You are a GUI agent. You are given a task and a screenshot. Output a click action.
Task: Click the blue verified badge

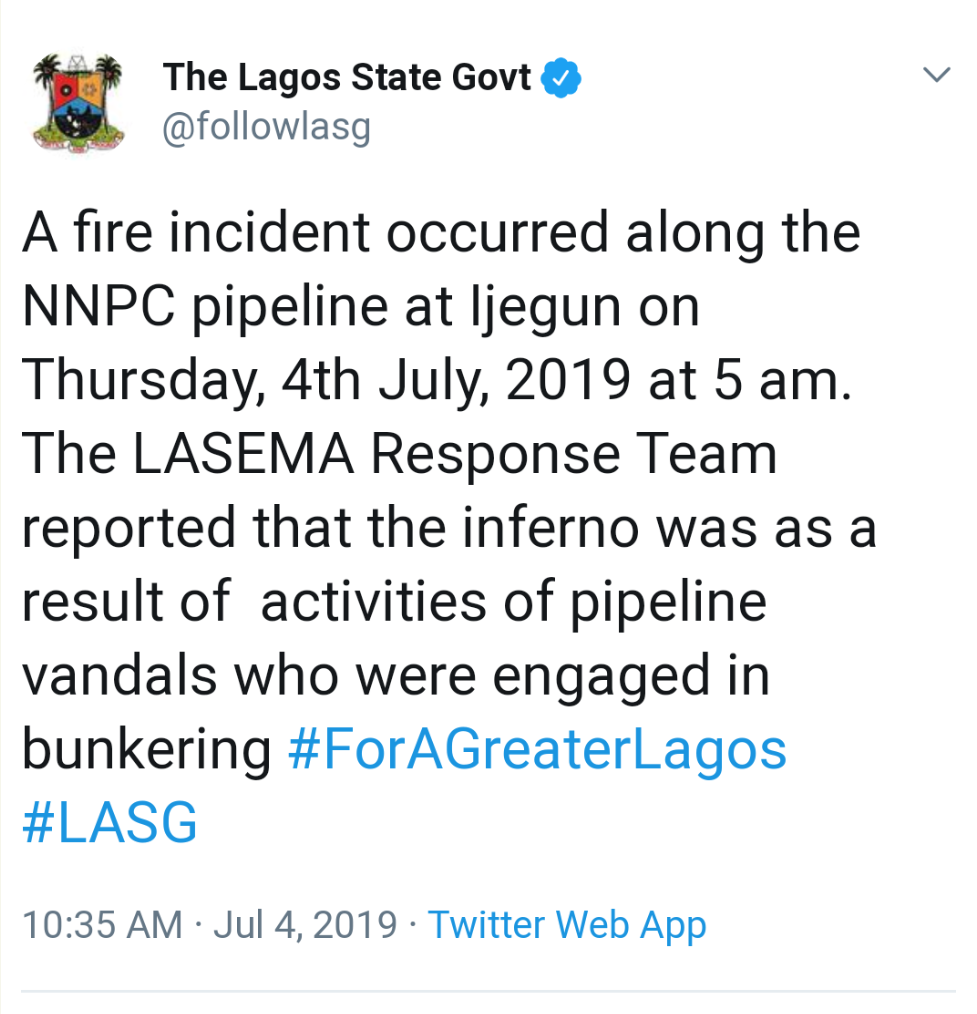click(x=562, y=78)
